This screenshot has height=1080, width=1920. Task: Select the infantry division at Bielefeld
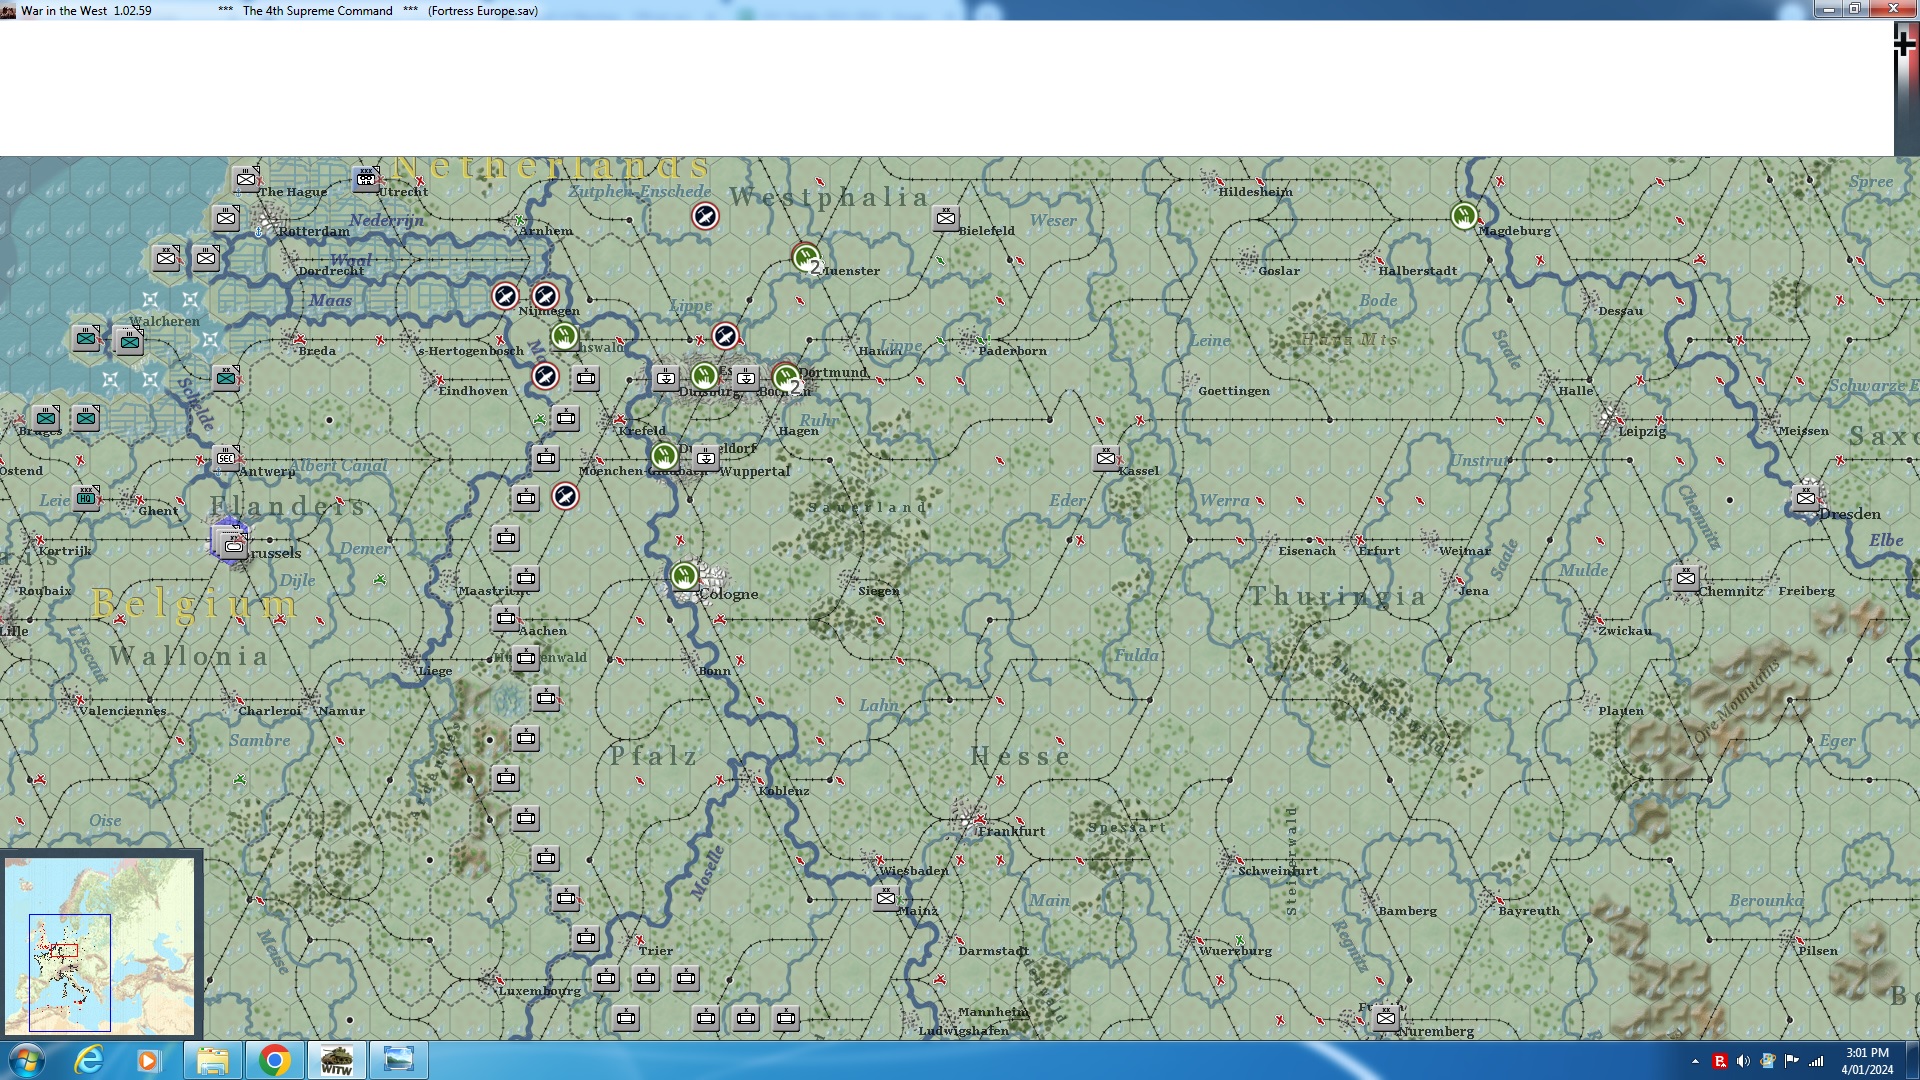point(946,217)
